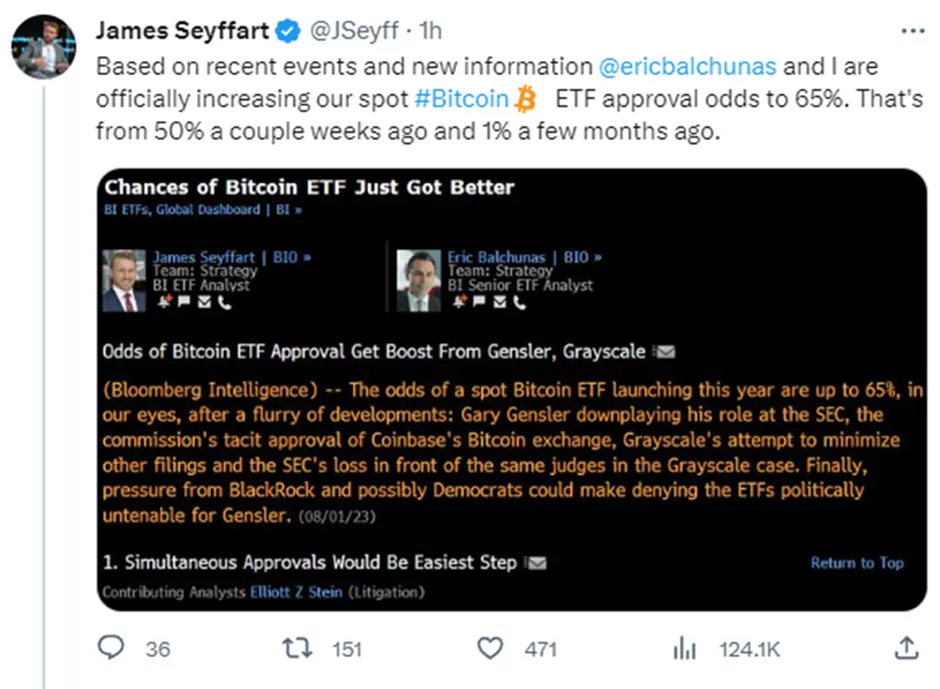
Task: Click the phone icon under James Seyffart
Action: 223,303
